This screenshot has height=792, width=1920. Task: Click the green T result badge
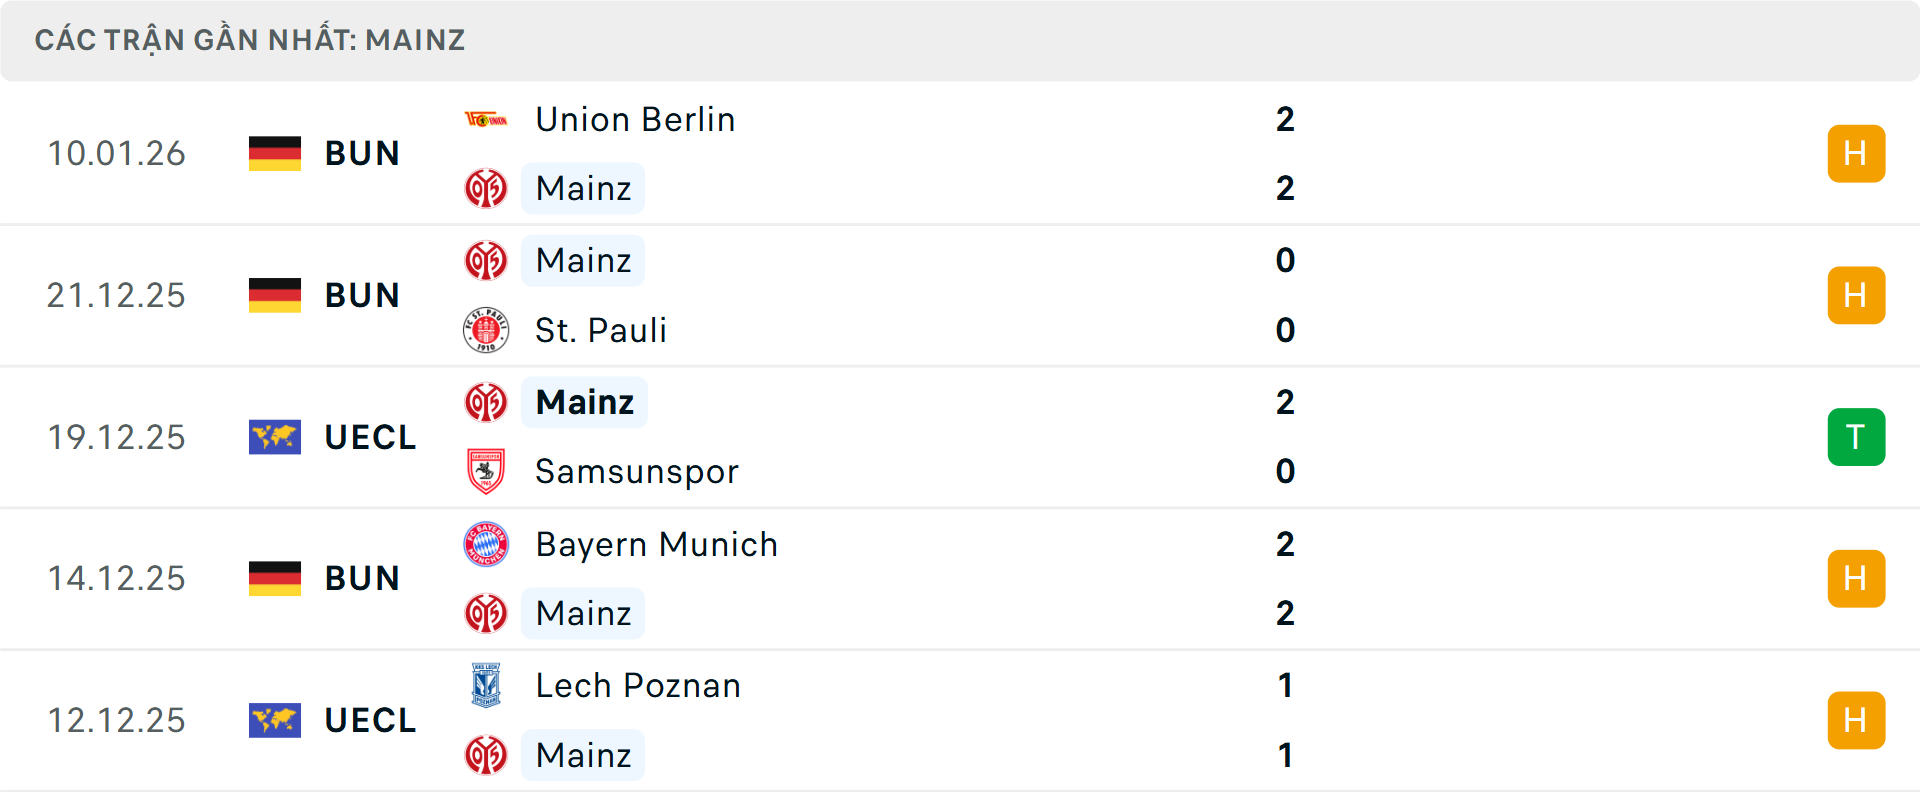pyautogui.click(x=1856, y=437)
